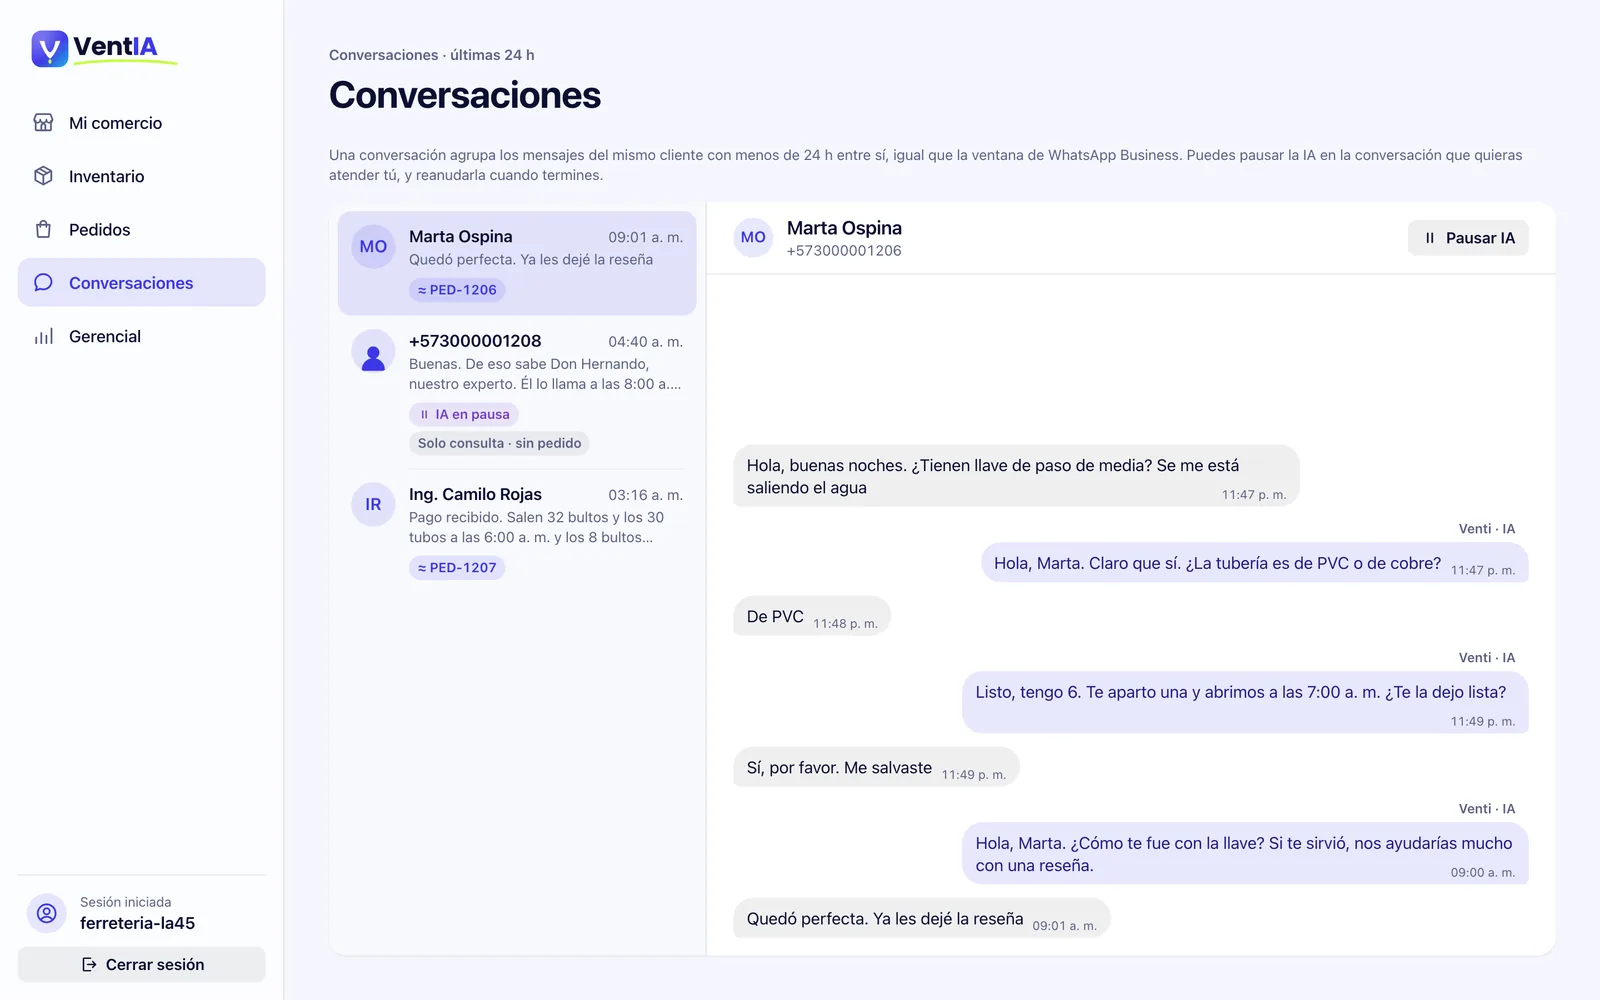Click the shopping bag icon beside Pedidos
Image resolution: width=1600 pixels, height=1000 pixels.
pos(43,229)
